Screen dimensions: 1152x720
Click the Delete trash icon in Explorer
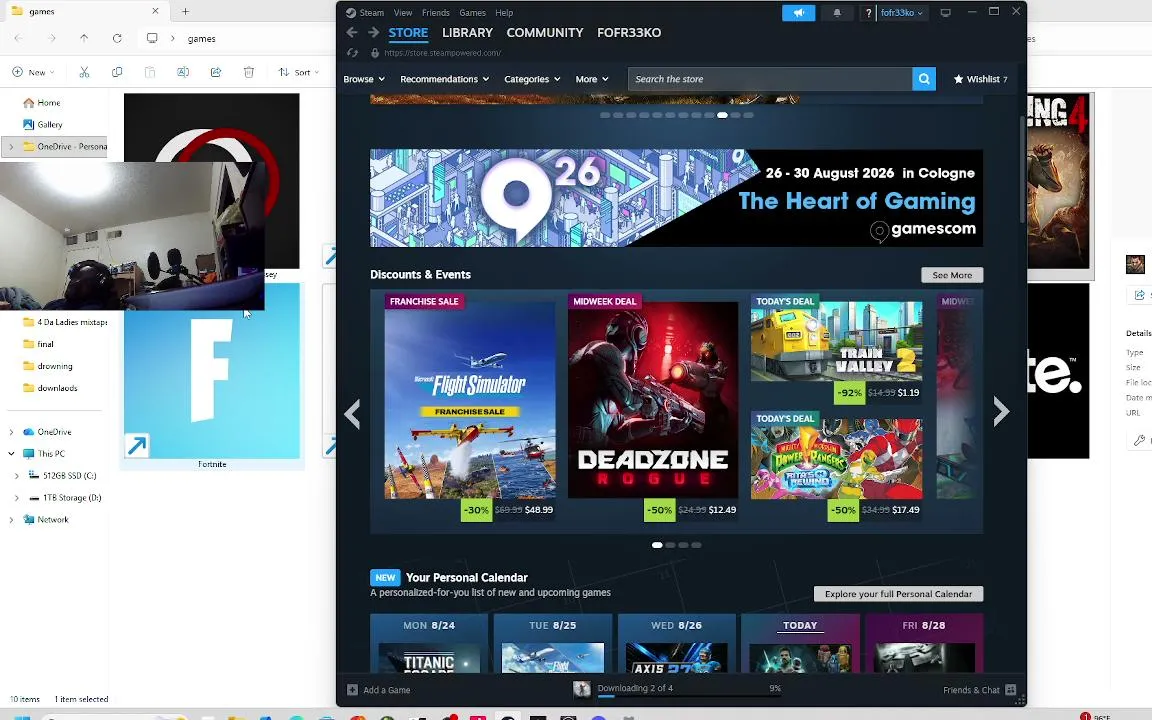(x=249, y=72)
